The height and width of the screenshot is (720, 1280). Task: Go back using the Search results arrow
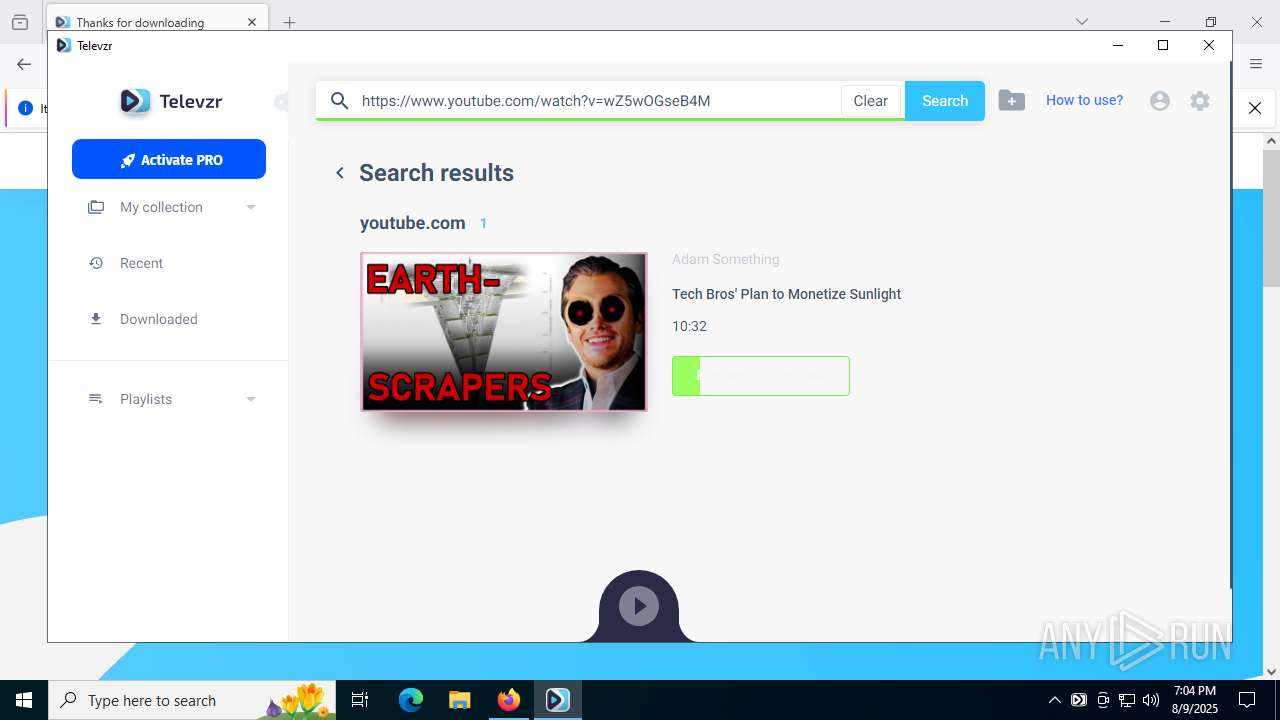[340, 173]
